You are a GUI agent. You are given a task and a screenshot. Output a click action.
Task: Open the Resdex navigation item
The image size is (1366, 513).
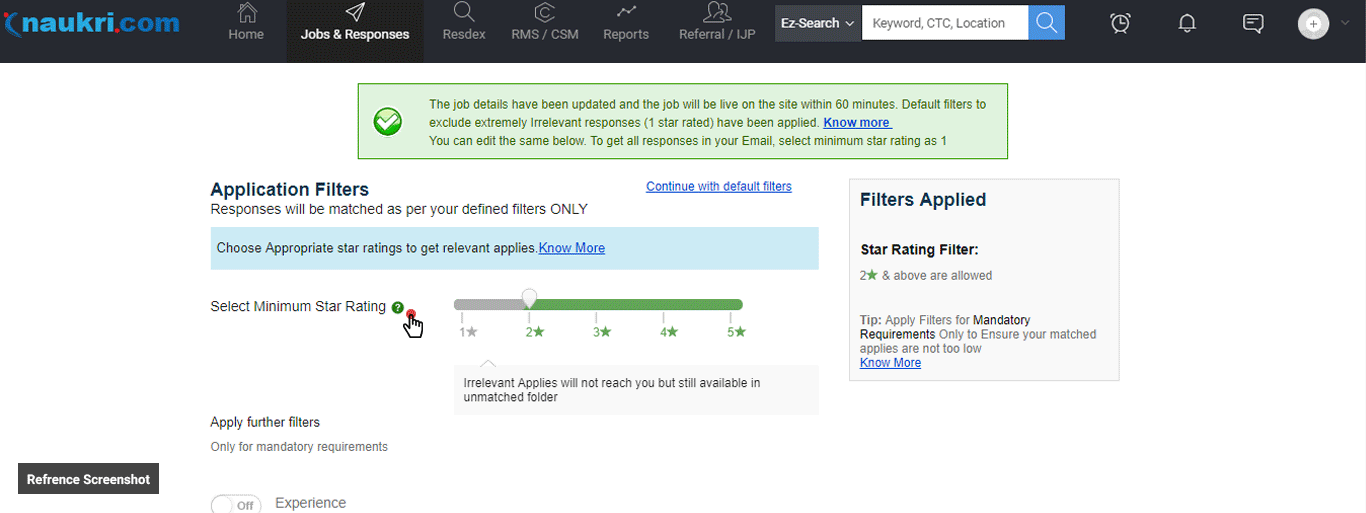[464, 23]
